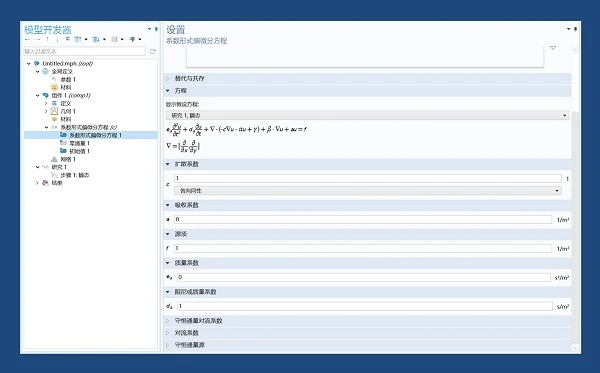Collapse the 系数形式偏微分方程 (c) physics node
The width and height of the screenshot is (600, 373).
pos(46,127)
